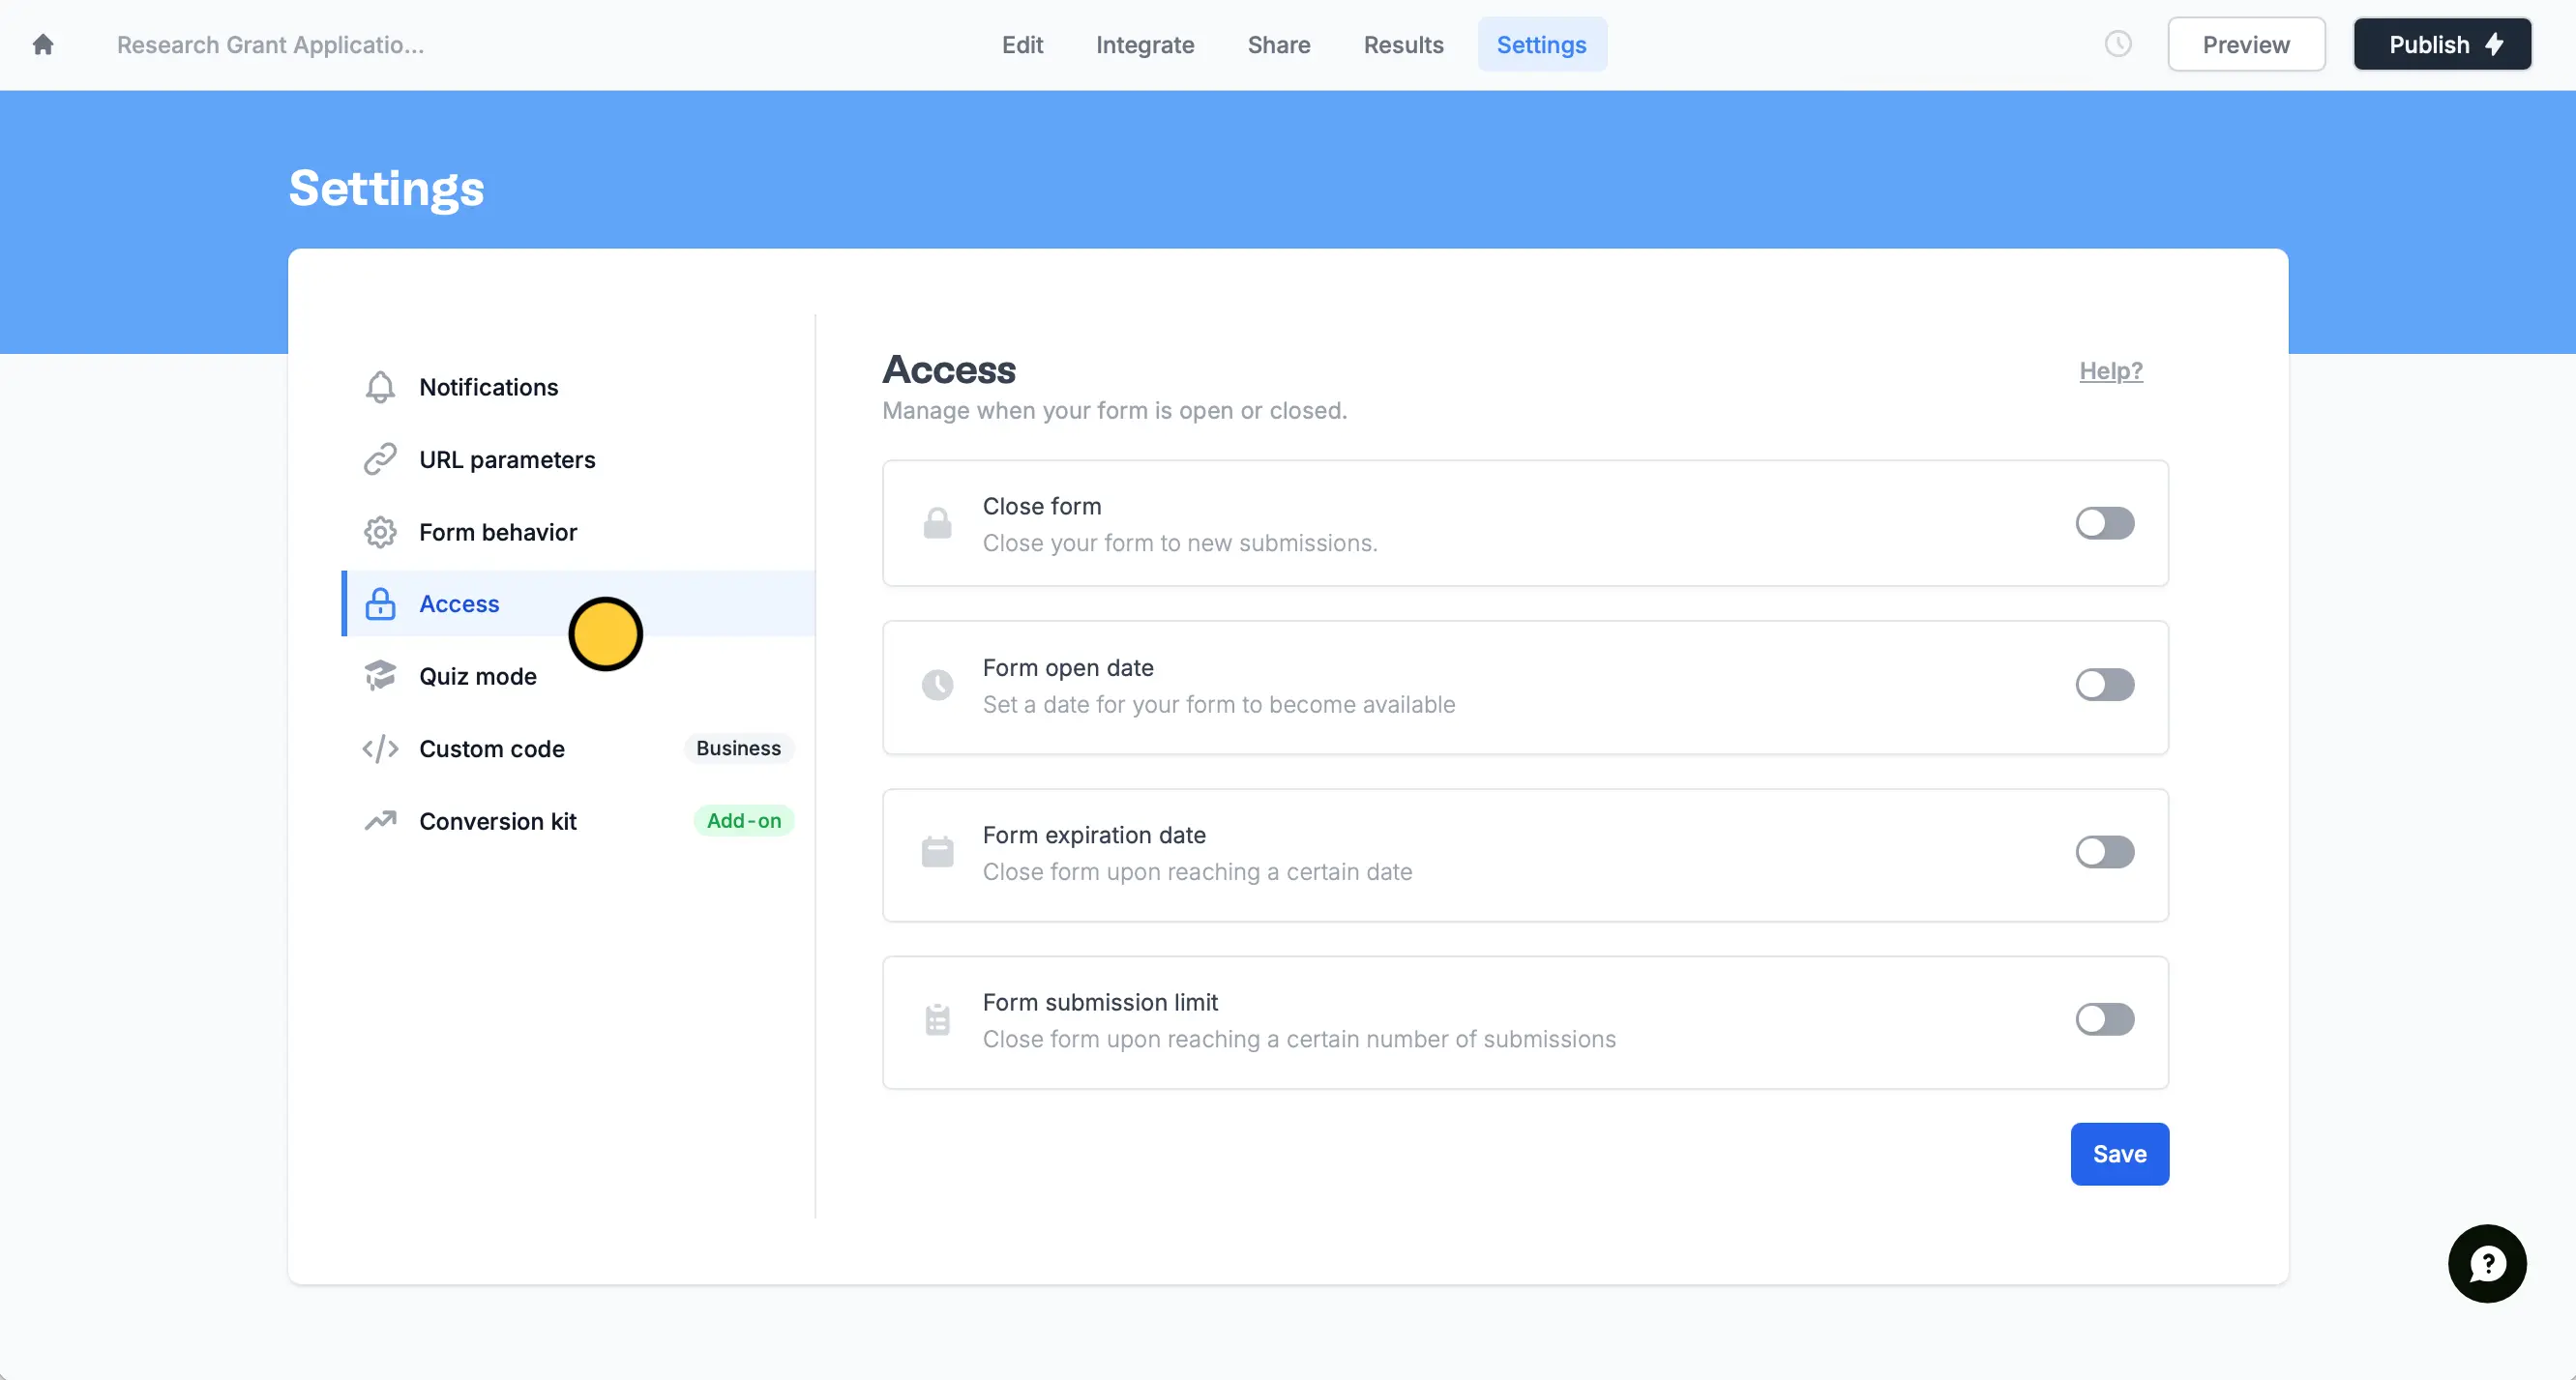Select the Access padlock icon
The width and height of the screenshot is (2576, 1380).
380,604
